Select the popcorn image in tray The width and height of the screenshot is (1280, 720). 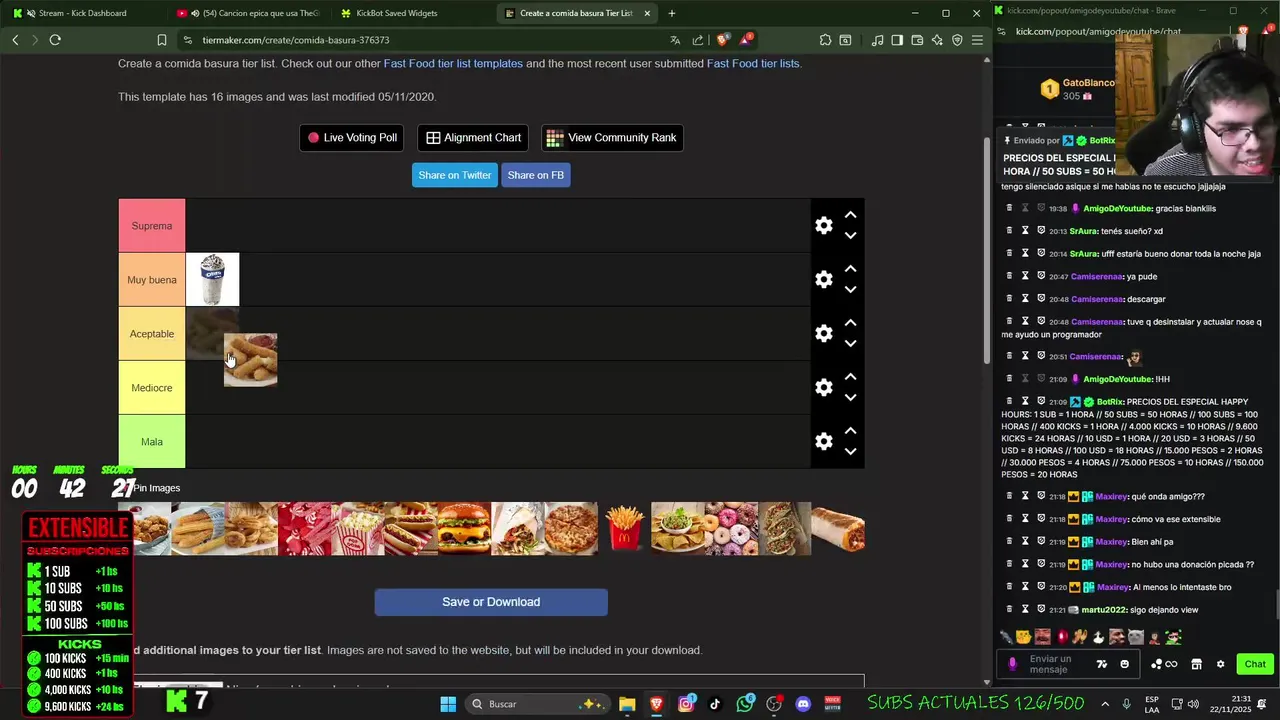pyautogui.click(x=358, y=528)
